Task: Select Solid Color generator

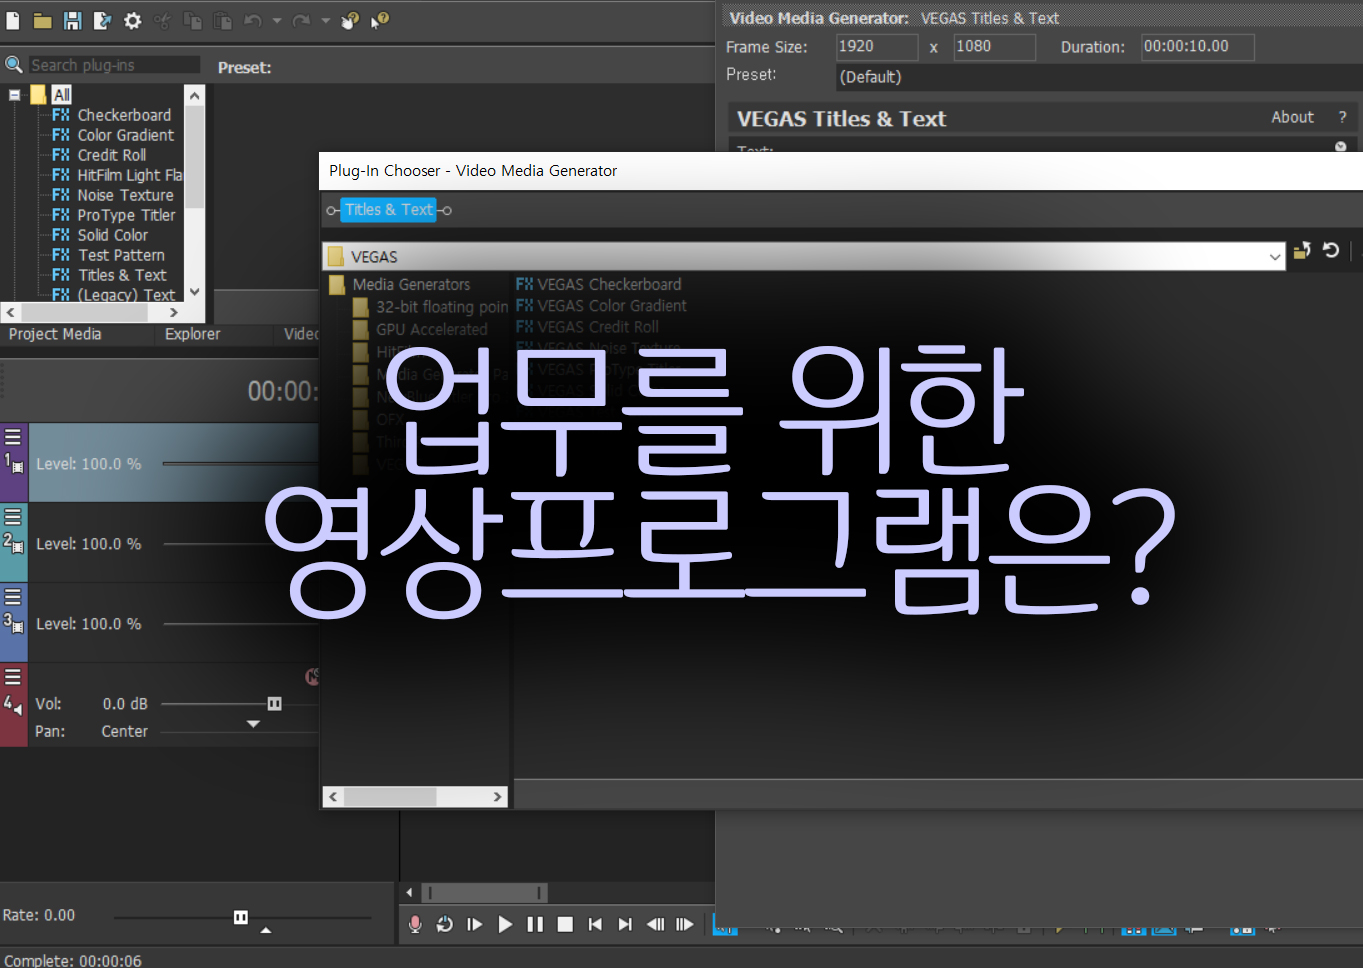Action: tap(112, 235)
